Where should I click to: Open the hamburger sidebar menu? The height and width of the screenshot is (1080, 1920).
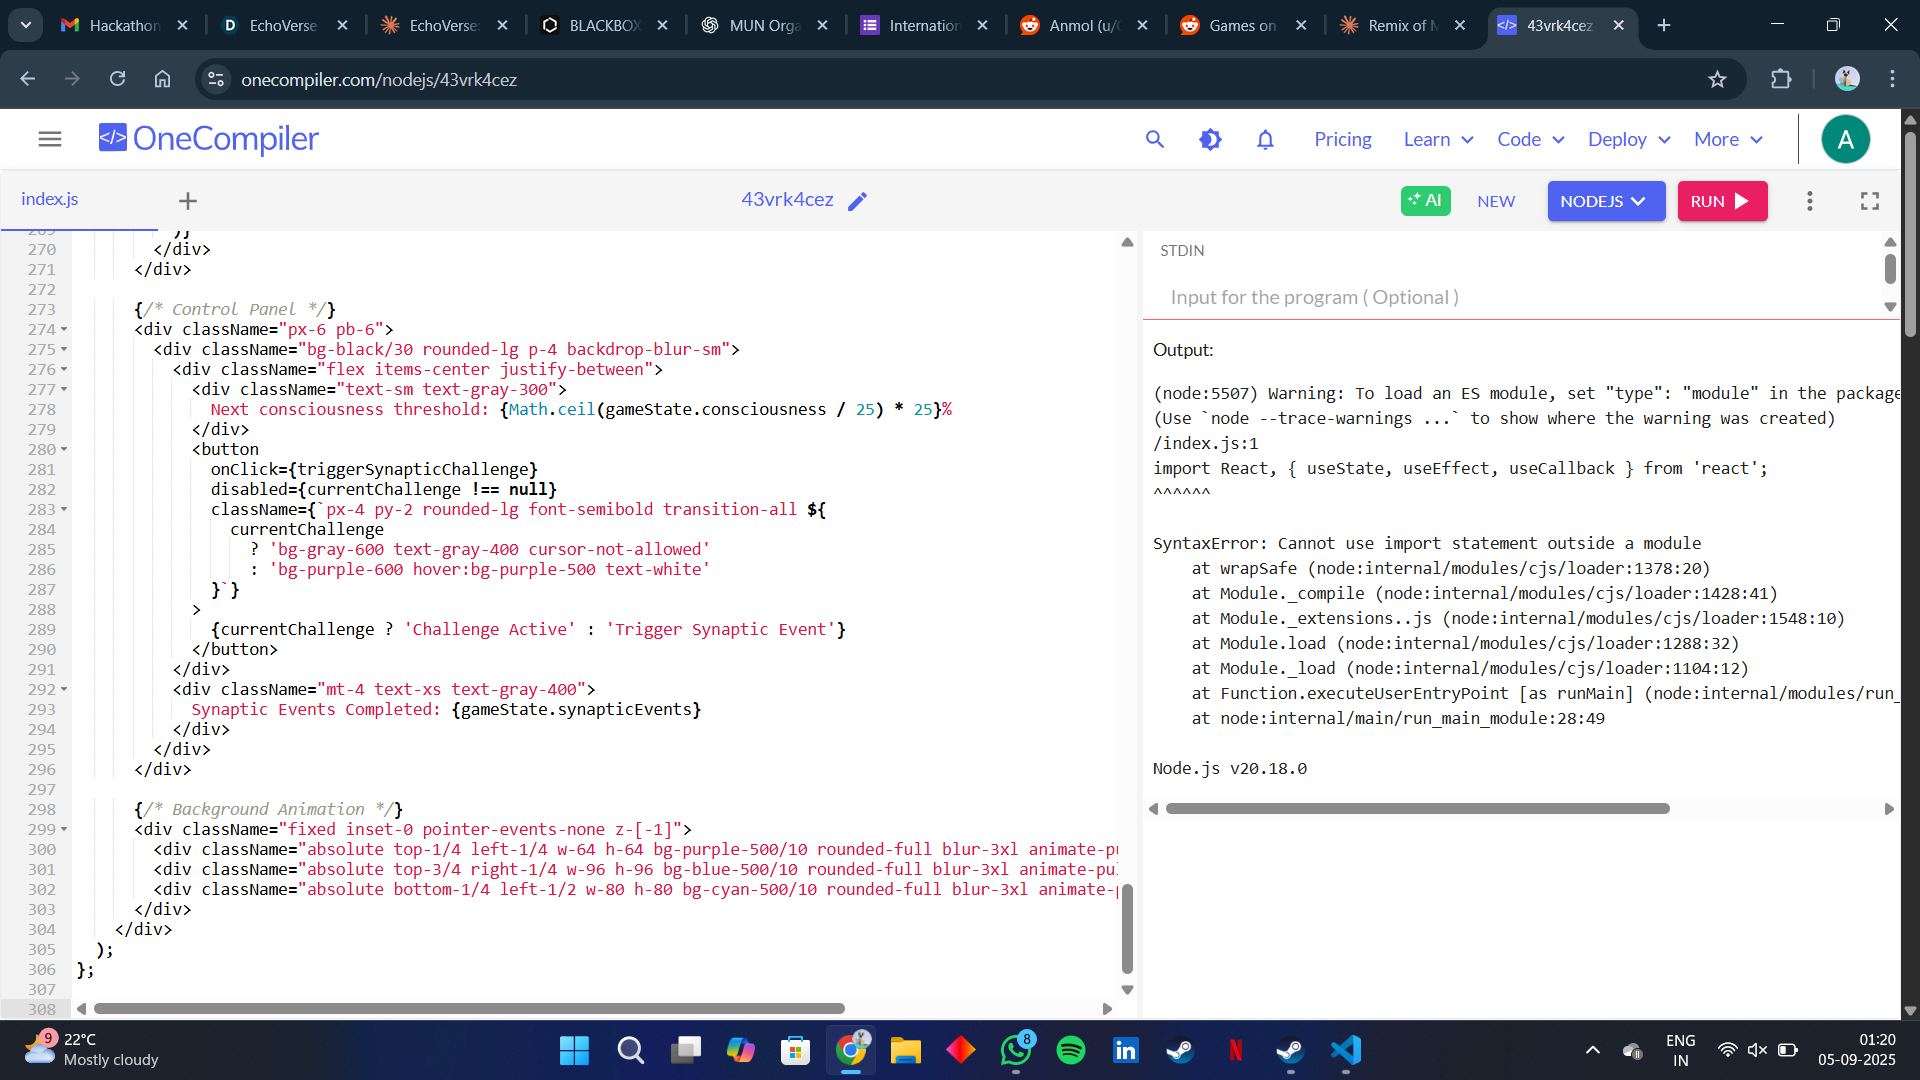[x=50, y=139]
